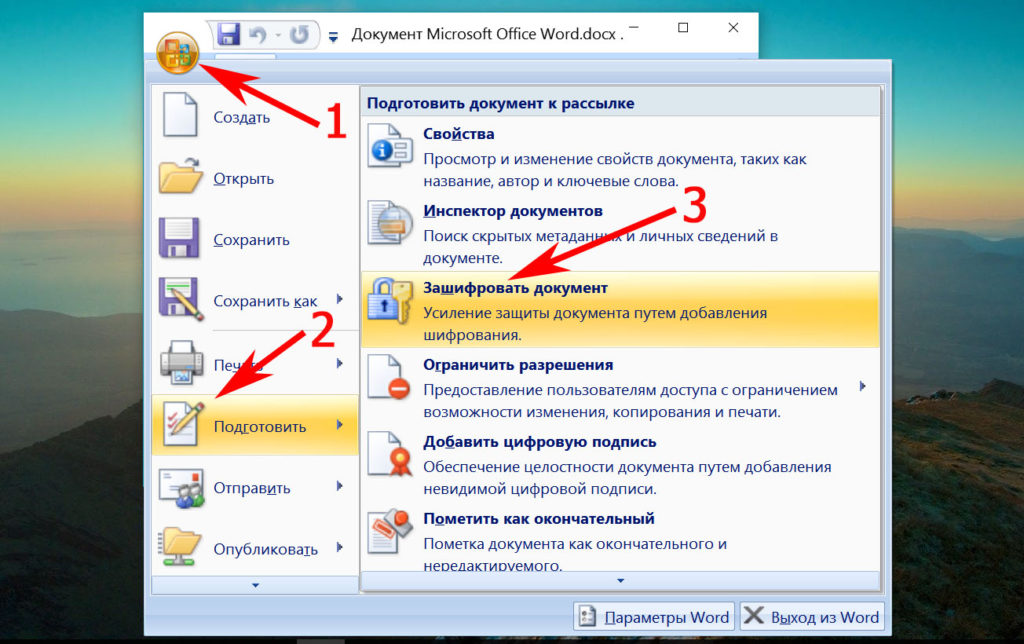
Task: Click the Redo icon in quick access toolbar
Action: click(x=299, y=35)
